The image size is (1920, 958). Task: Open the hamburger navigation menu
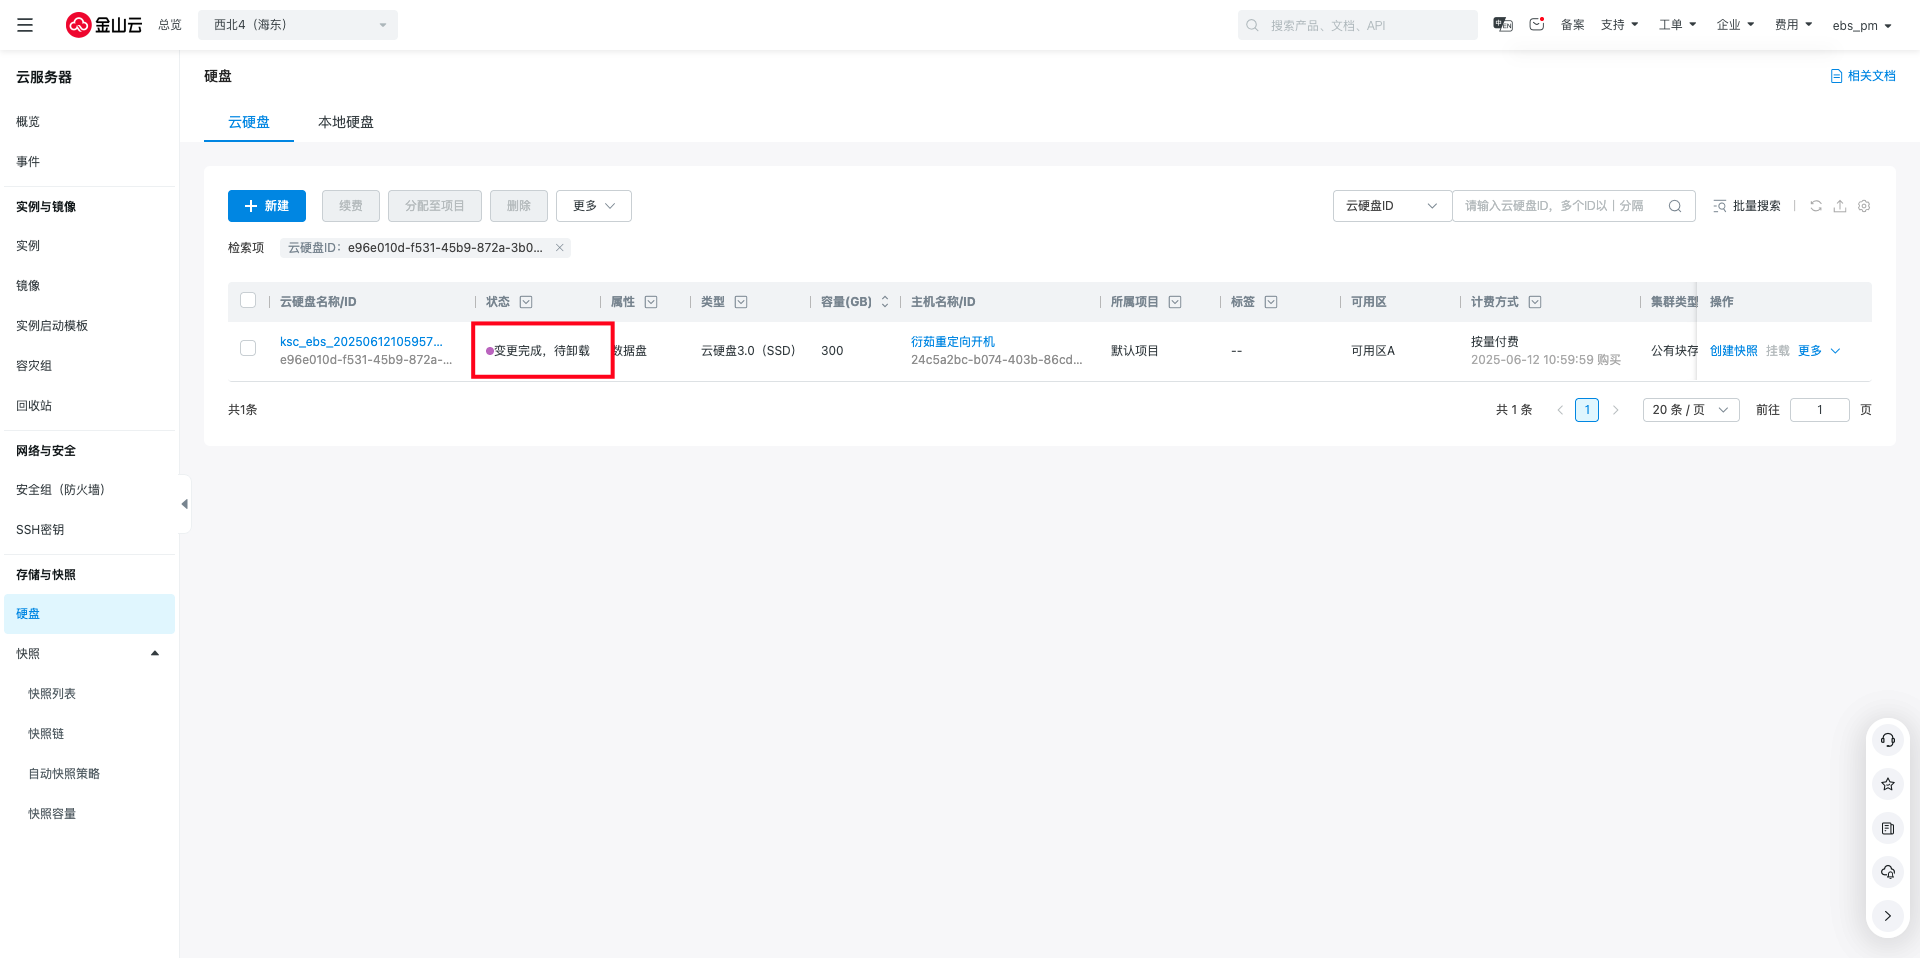[25, 25]
